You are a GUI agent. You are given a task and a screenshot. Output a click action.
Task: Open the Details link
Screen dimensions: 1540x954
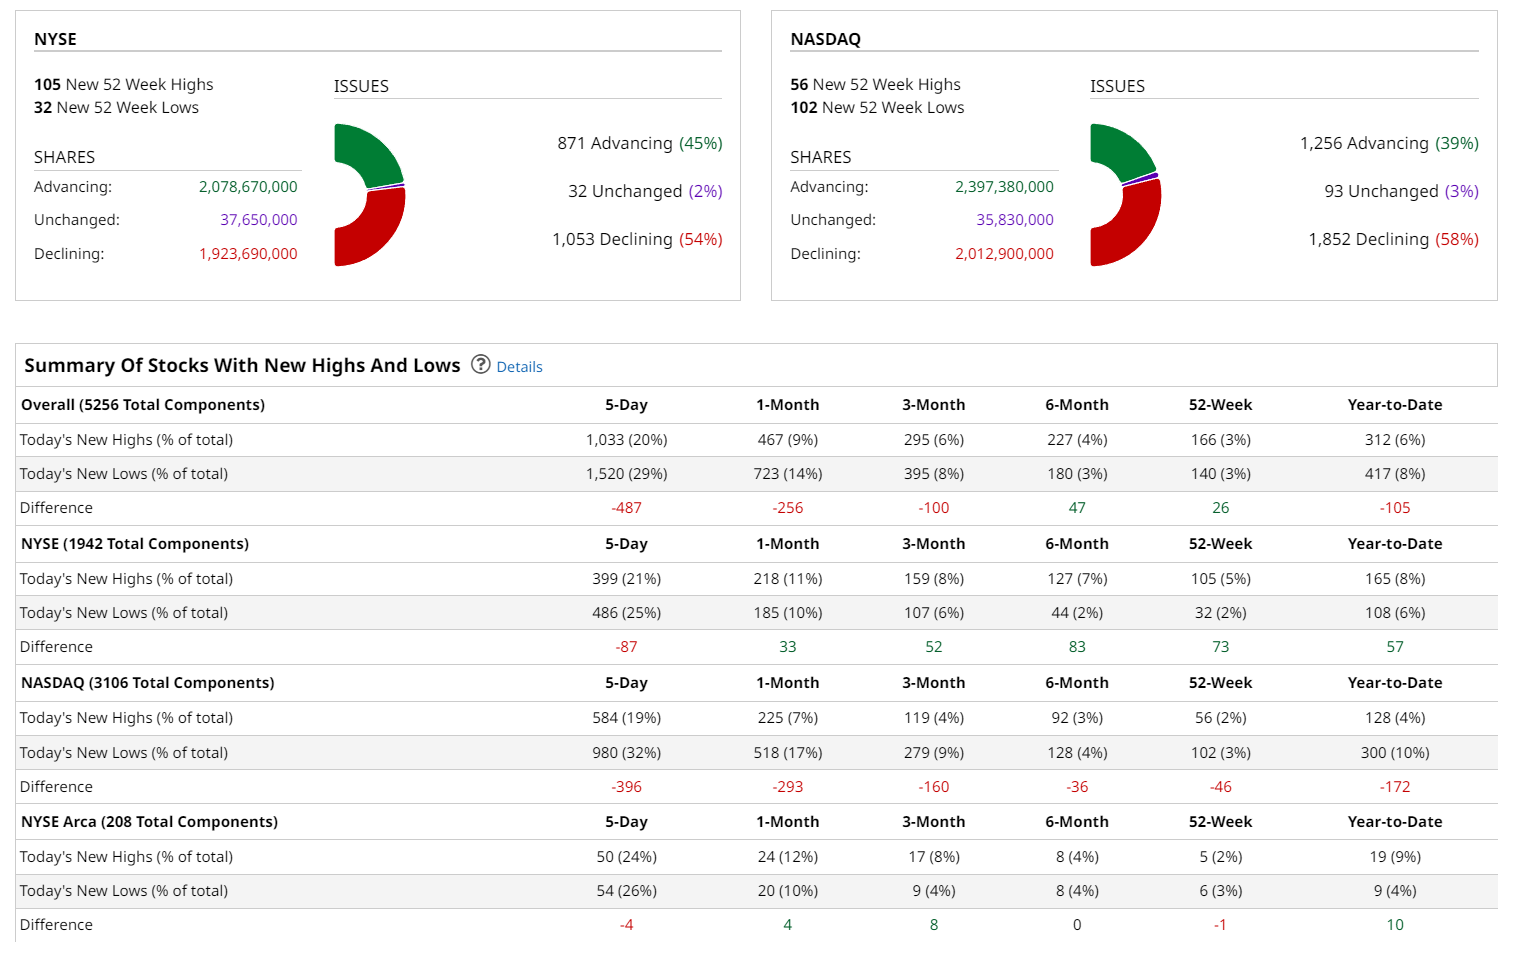(519, 367)
